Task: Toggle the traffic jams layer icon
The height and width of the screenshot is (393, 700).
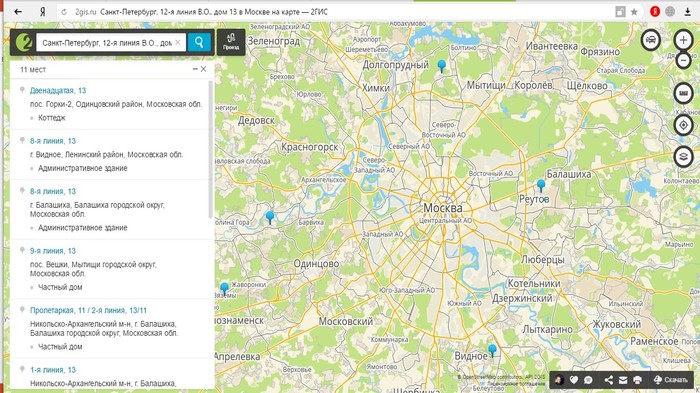Action: [651, 40]
